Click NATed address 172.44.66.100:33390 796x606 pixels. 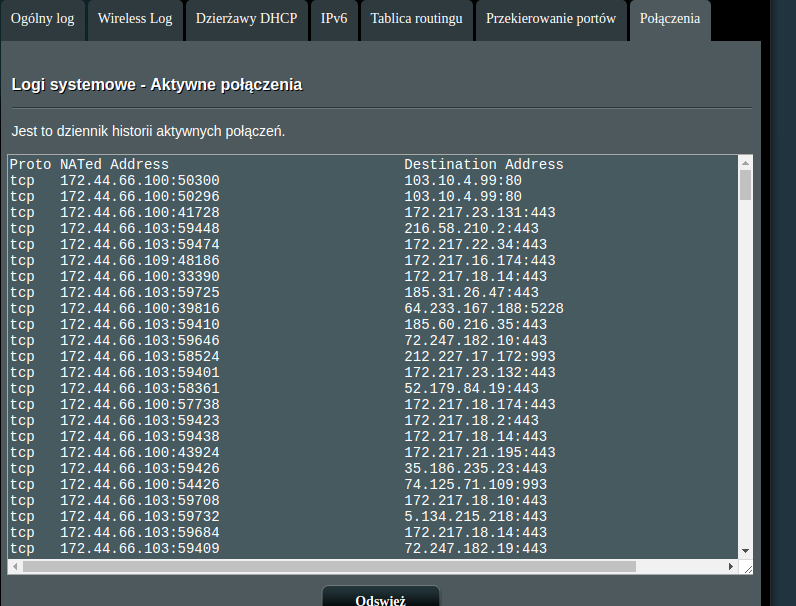click(x=140, y=277)
